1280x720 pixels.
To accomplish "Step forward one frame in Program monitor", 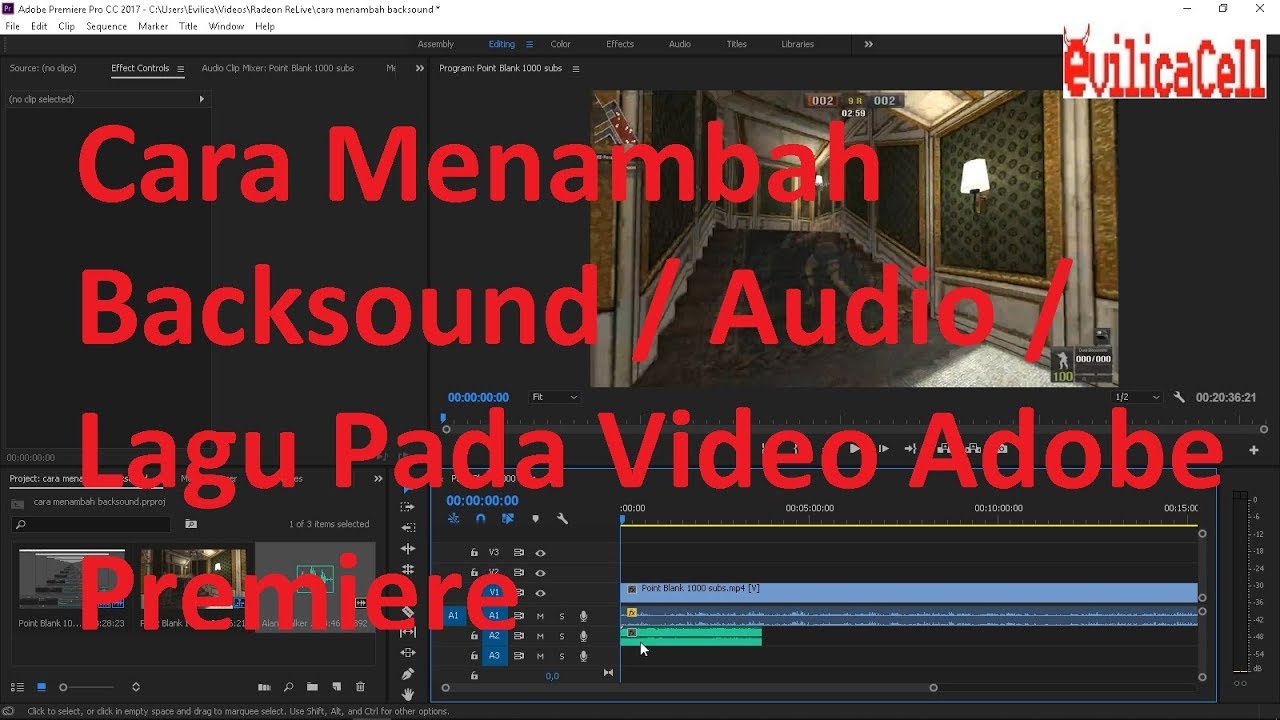I will [x=882, y=449].
